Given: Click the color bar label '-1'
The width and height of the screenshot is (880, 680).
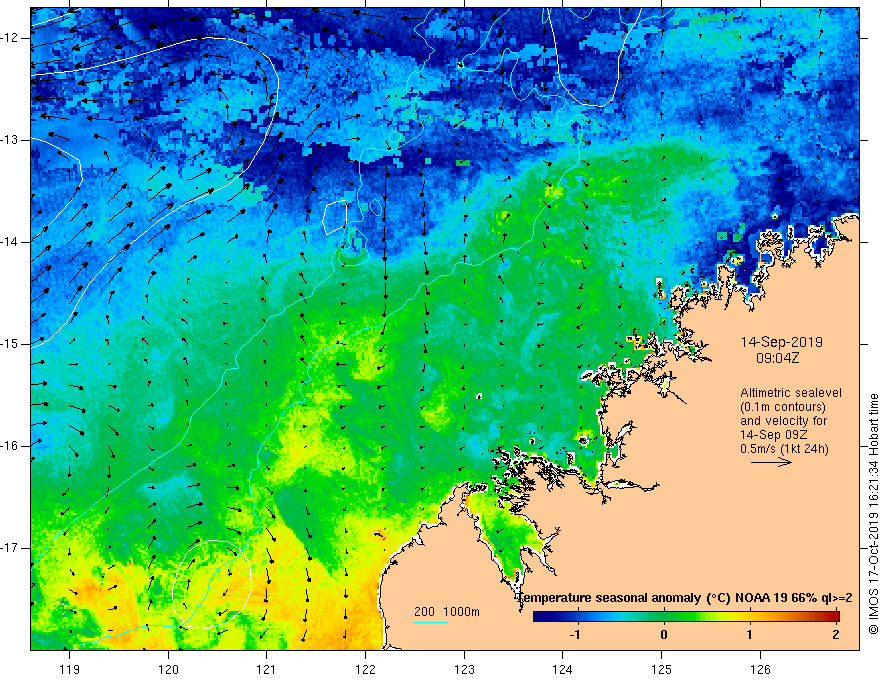Looking at the screenshot, I should click(x=575, y=635).
